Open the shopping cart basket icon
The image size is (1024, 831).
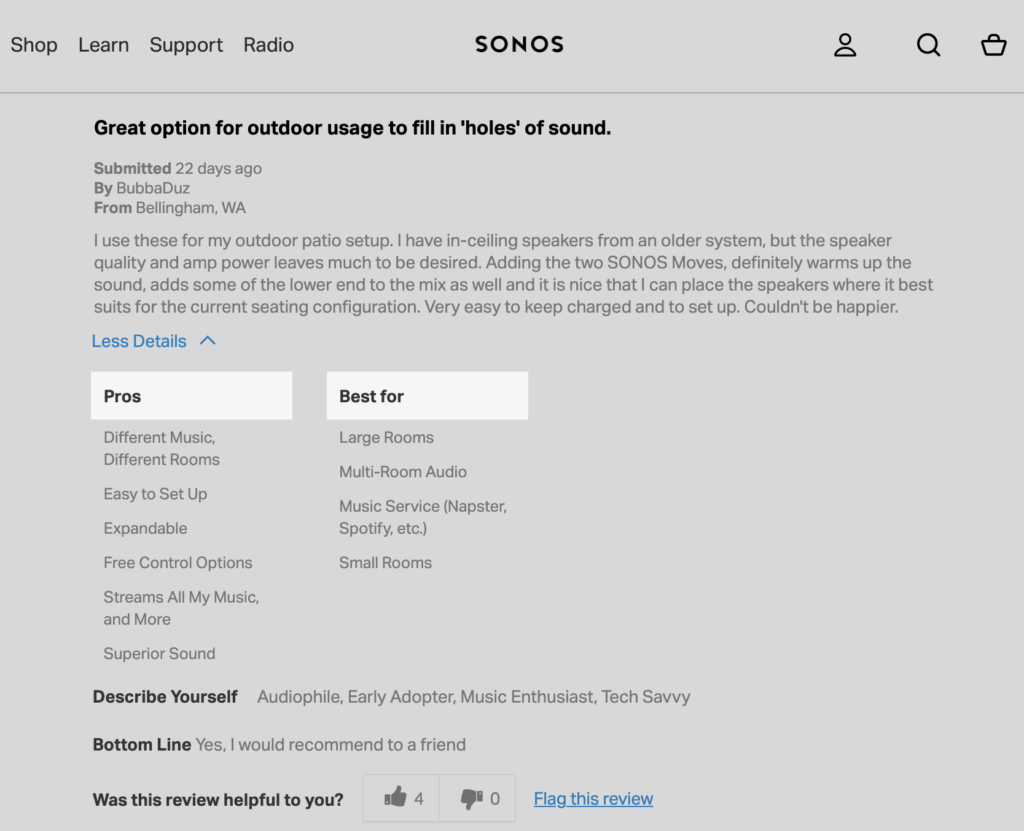[x=993, y=45]
